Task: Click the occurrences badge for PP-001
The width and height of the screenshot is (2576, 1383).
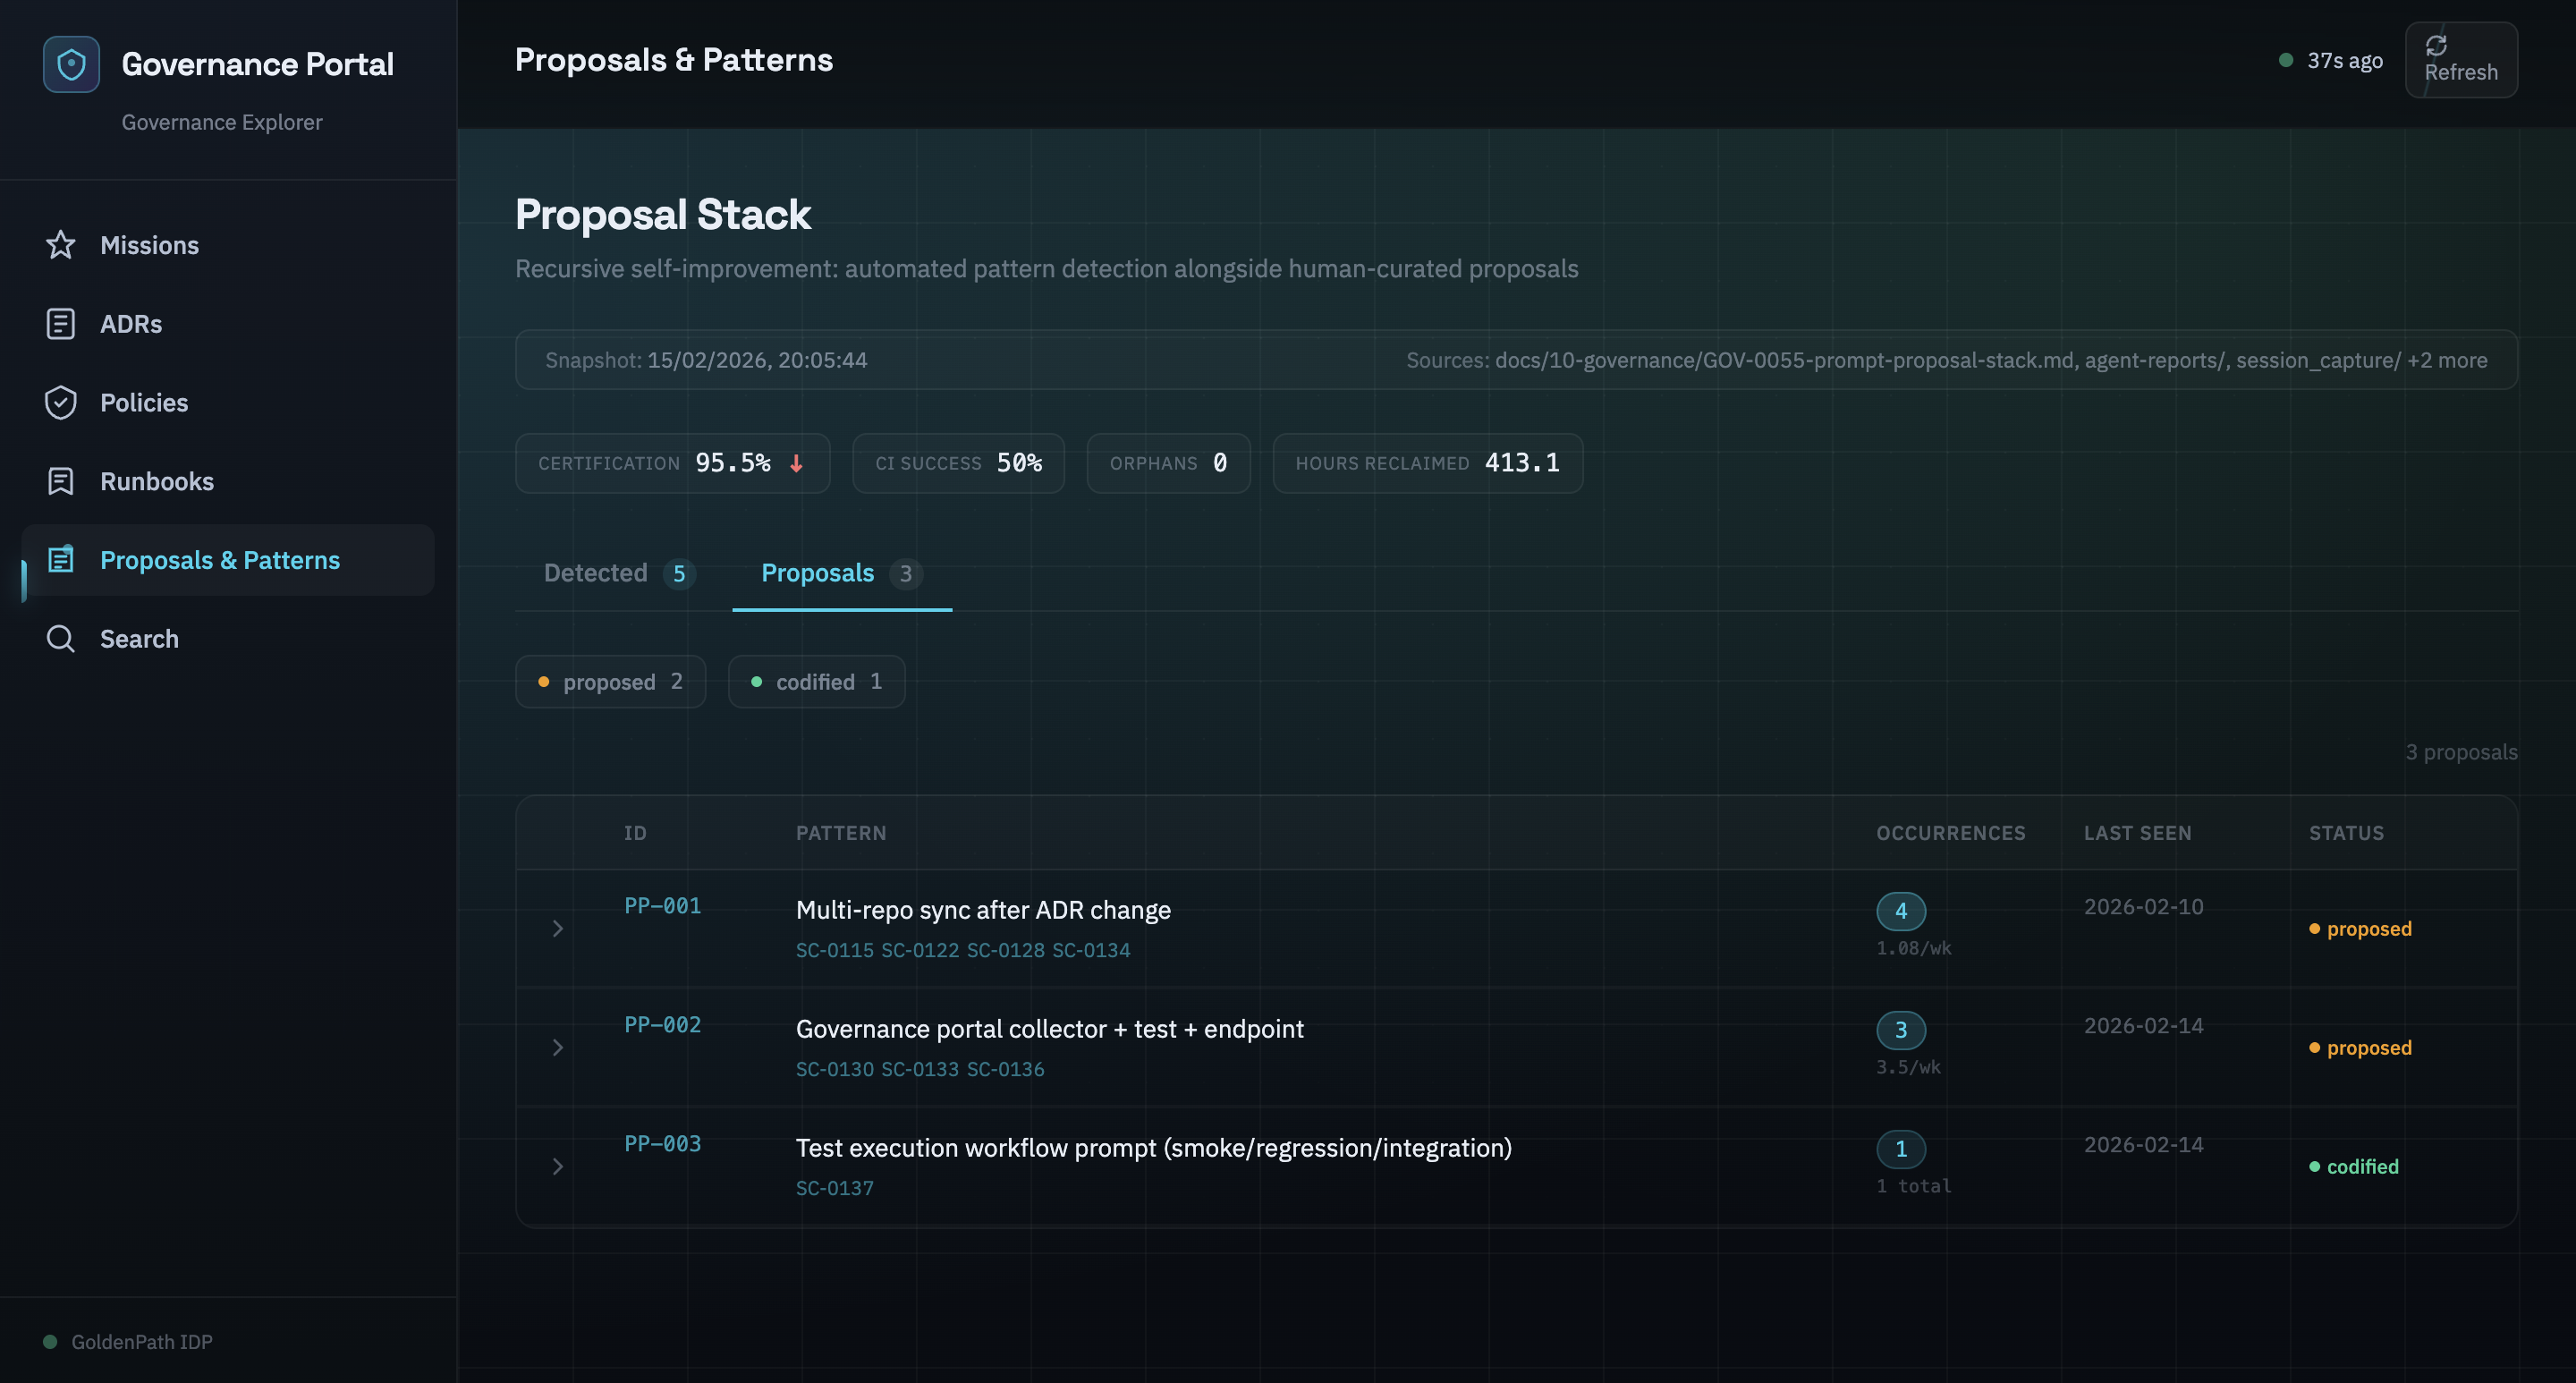Action: click(x=1900, y=911)
